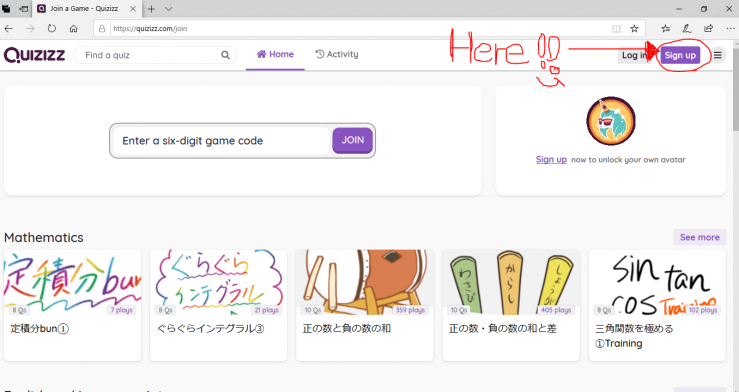
Task: Open the favorites hub icon
Action: pyautogui.click(x=665, y=29)
